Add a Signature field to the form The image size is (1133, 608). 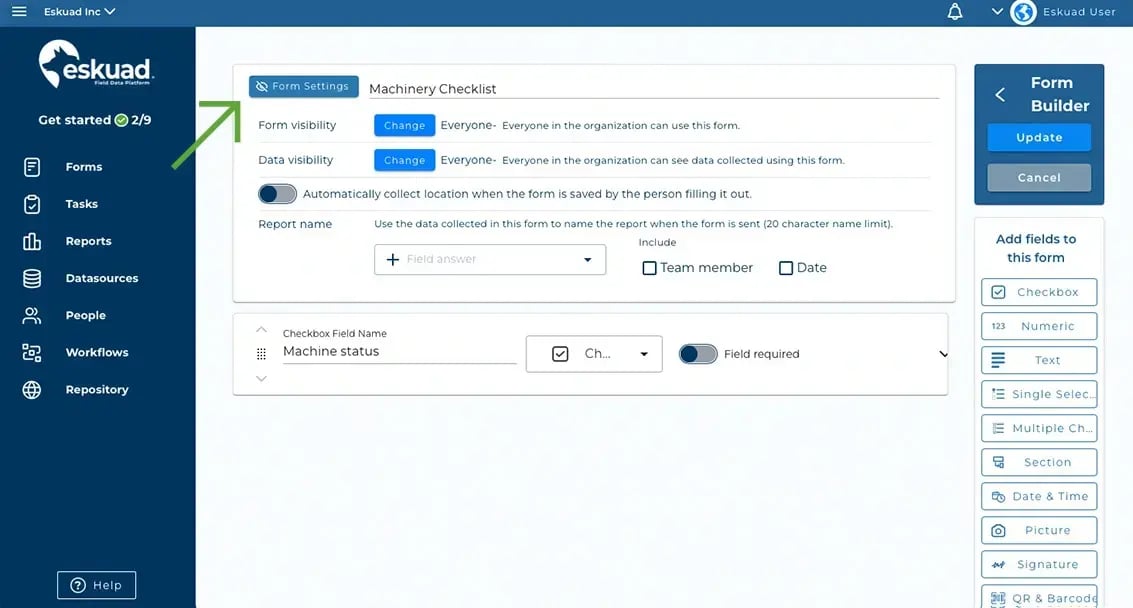pyautogui.click(x=1039, y=564)
